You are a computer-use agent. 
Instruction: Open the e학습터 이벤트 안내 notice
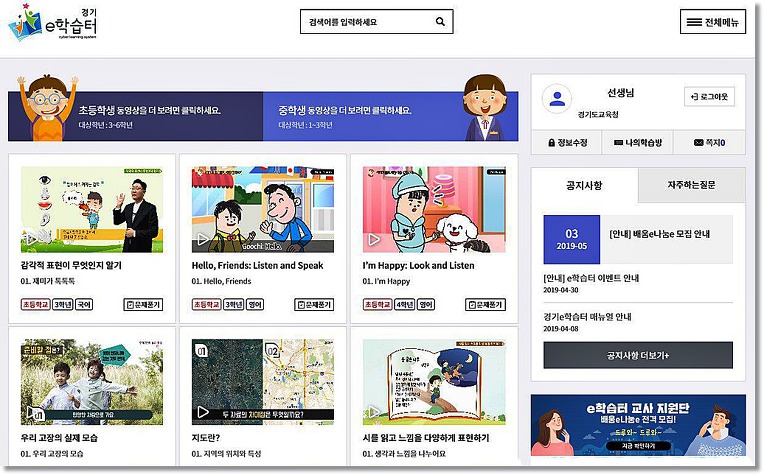pos(591,278)
